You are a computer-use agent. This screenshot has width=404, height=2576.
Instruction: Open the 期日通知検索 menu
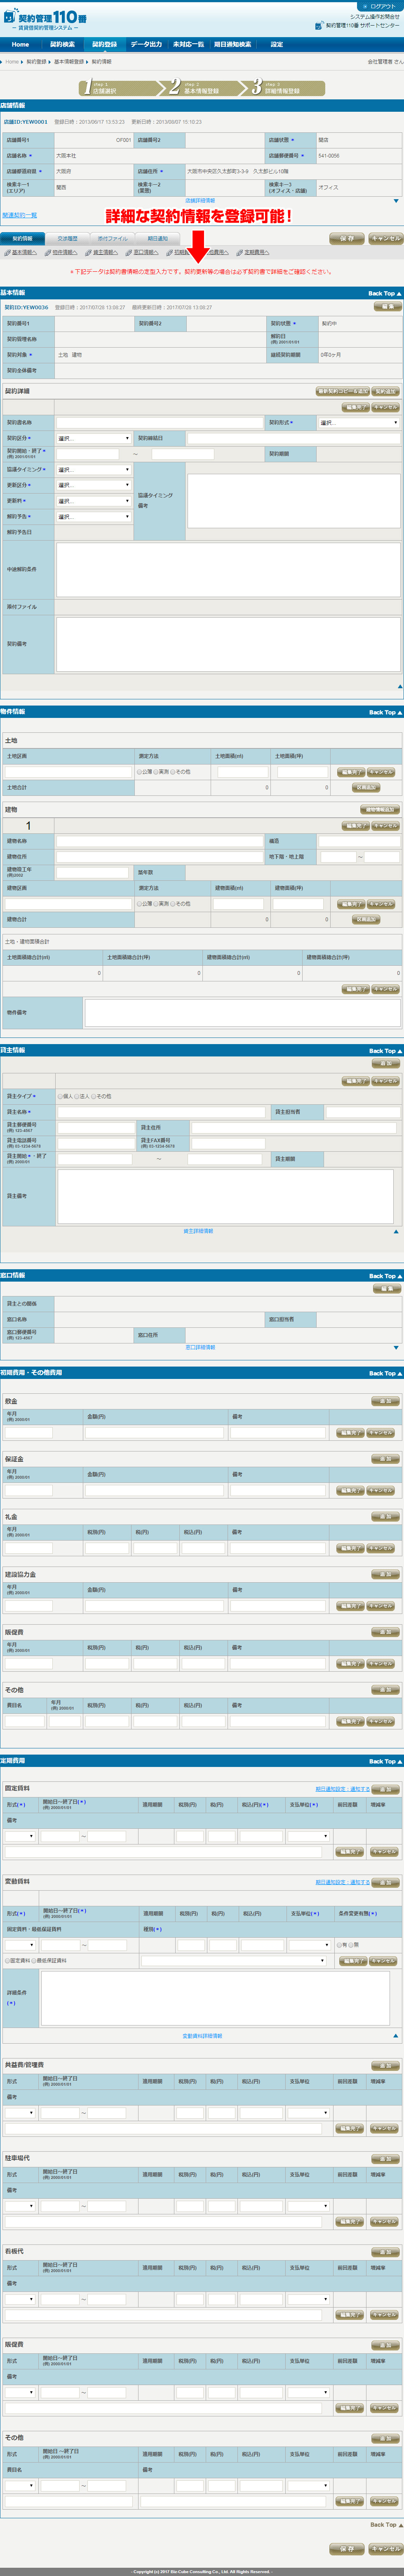click(232, 44)
